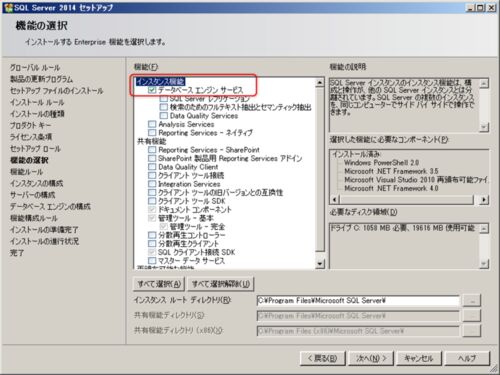Select the 機能の選択 step

point(29,160)
